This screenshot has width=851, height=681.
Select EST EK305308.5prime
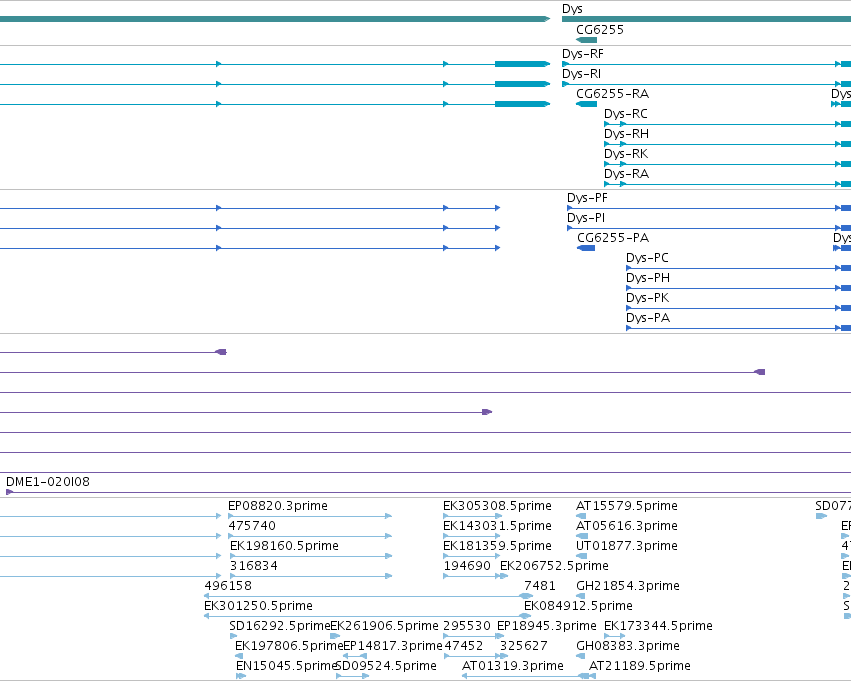tap(497, 506)
